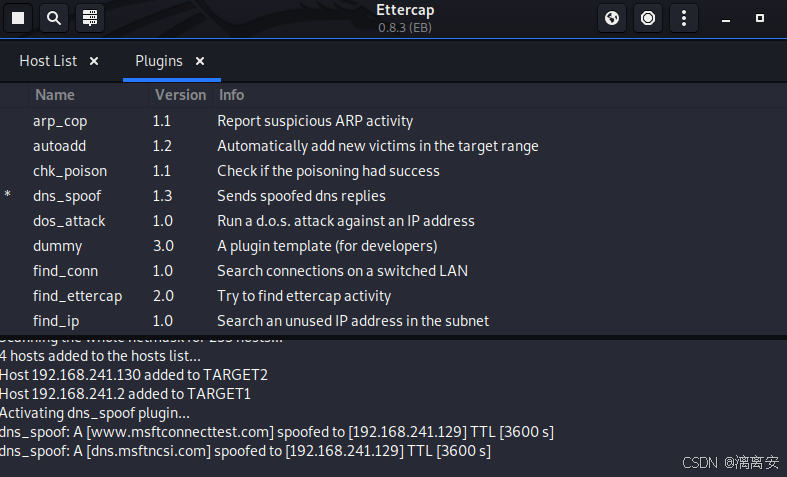The height and width of the screenshot is (477, 787).
Task: Select the find_conn plugin
Action: [x=394, y=271]
